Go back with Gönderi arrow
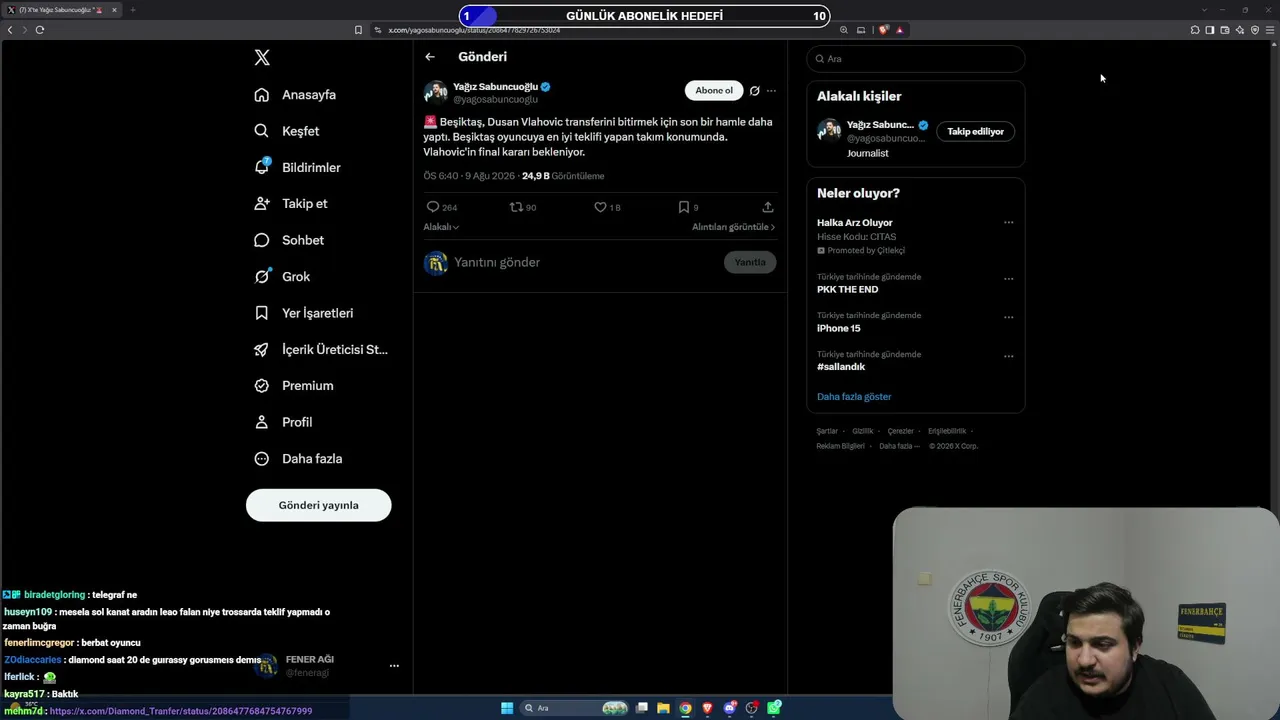Image resolution: width=1280 pixels, height=720 pixels. point(430,57)
